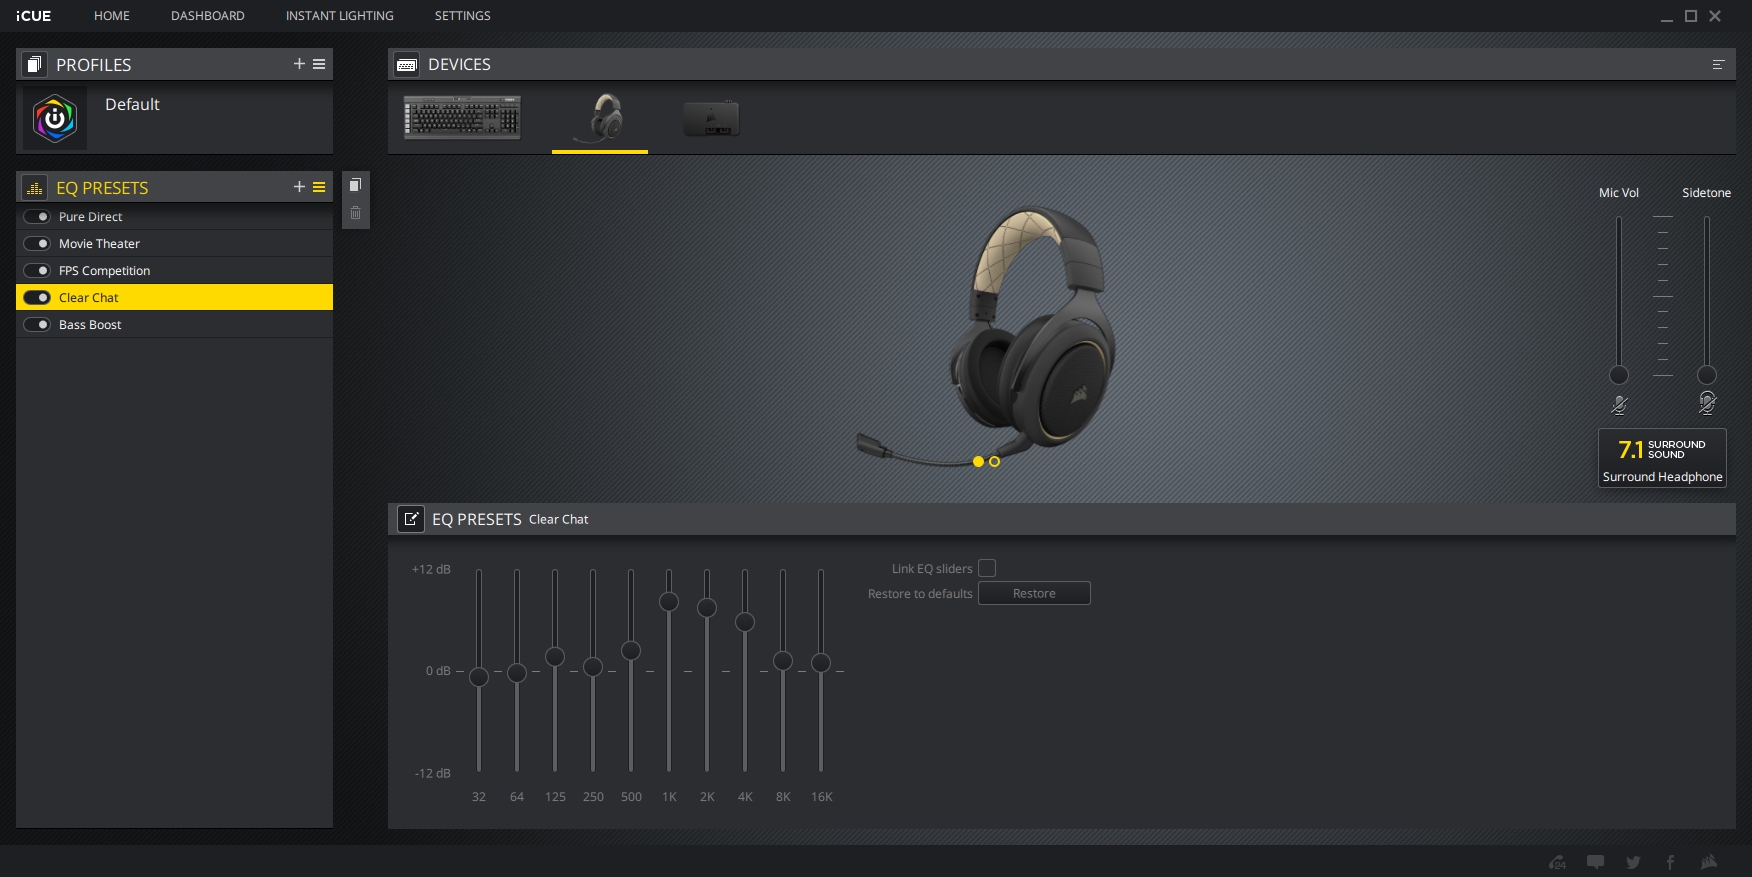Toggle the Clear Chat preset switch
This screenshot has height=877, width=1752.
[x=37, y=298]
